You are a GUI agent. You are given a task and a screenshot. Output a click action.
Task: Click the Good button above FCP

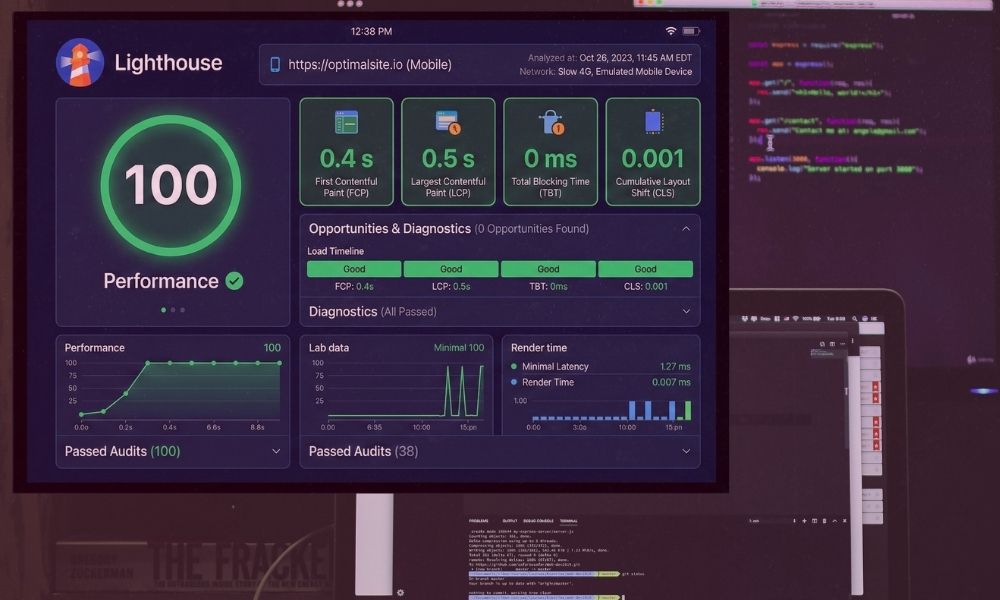[354, 269]
